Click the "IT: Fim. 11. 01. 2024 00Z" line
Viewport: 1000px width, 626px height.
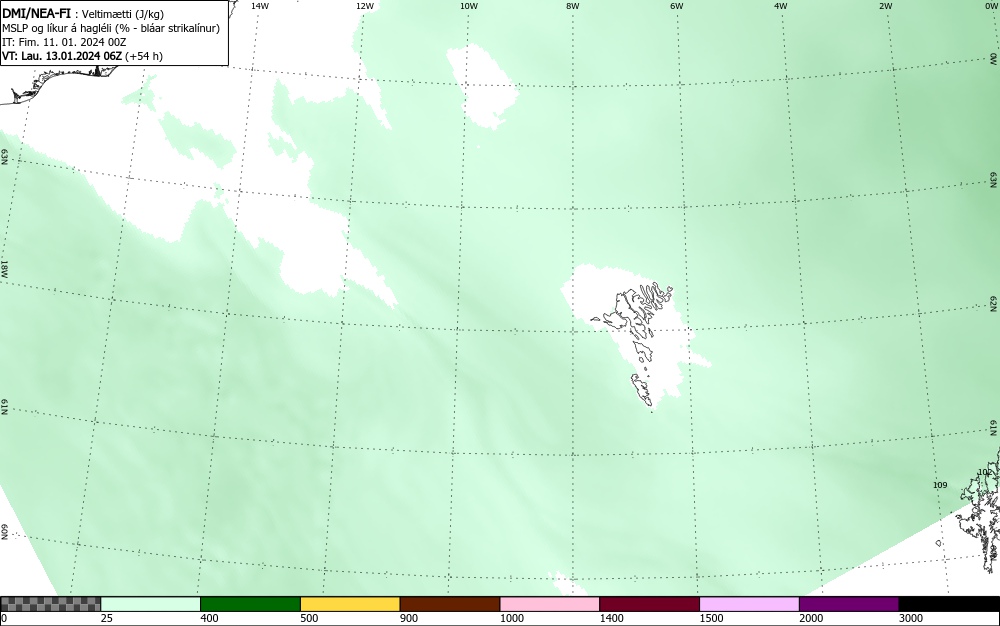click(x=64, y=42)
